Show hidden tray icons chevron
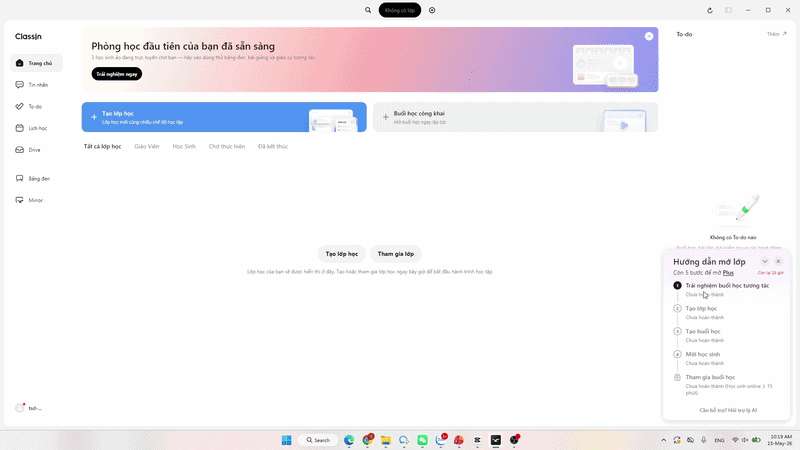The image size is (800, 450). [x=663, y=440]
